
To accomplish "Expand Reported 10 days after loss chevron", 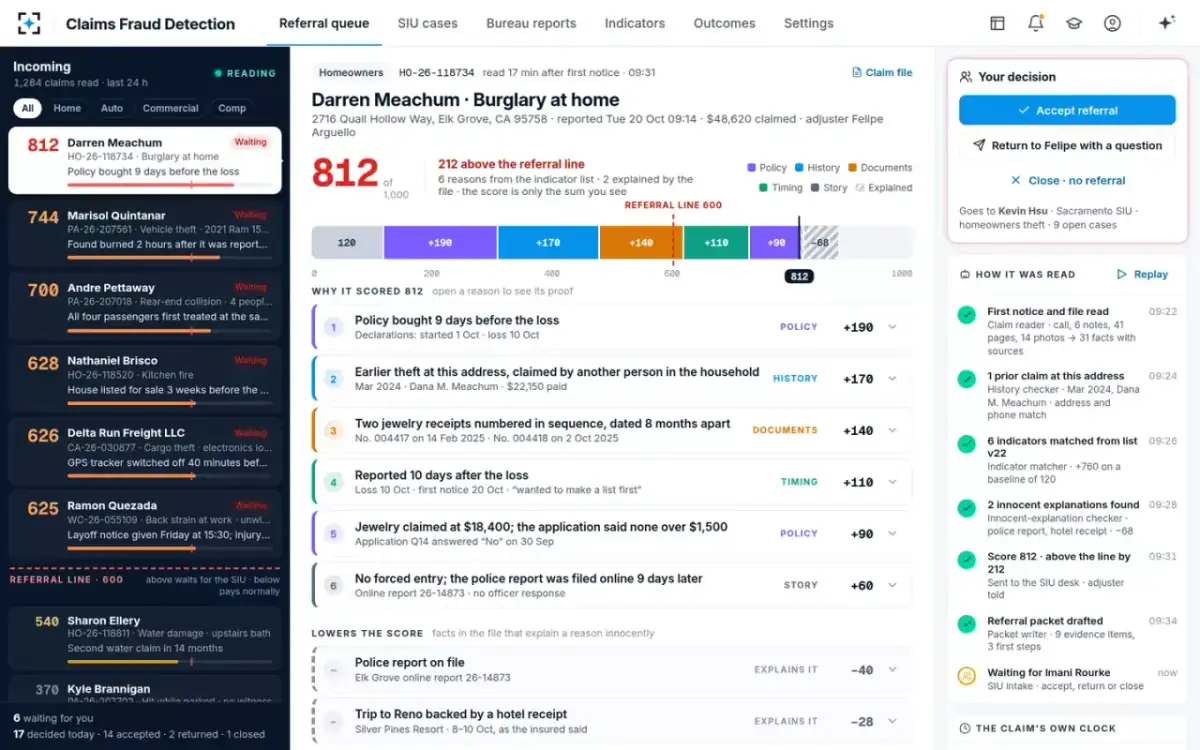I will 892,482.
